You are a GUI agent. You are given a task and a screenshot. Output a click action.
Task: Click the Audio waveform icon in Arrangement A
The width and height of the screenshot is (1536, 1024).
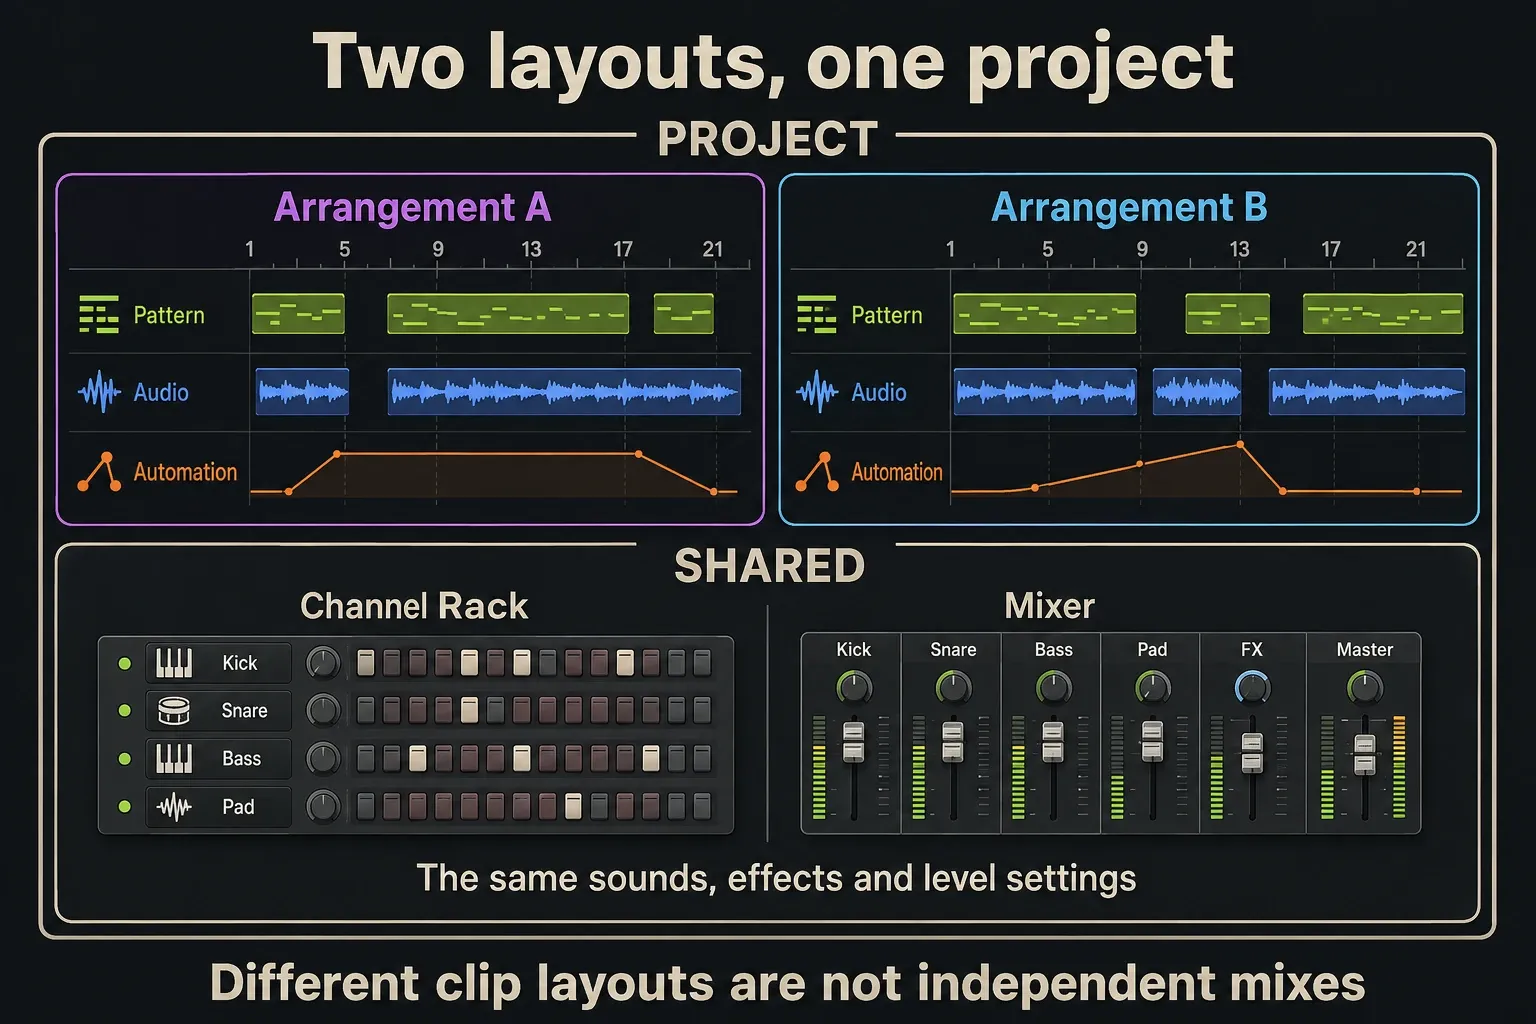pyautogui.click(x=99, y=392)
